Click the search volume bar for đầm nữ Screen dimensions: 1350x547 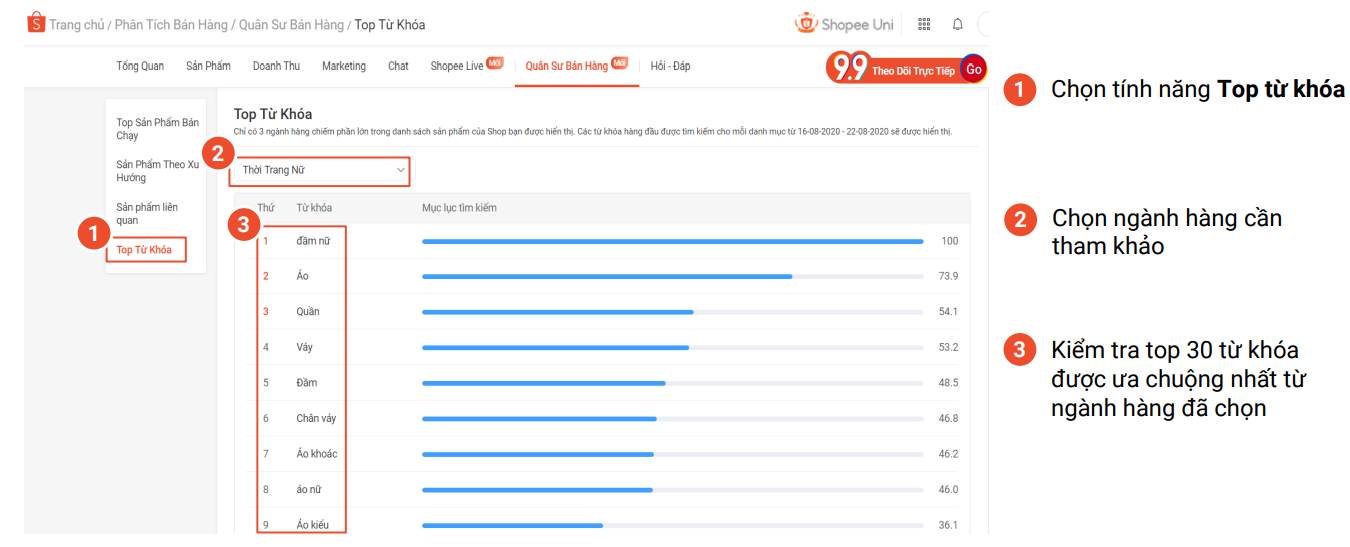(x=672, y=241)
